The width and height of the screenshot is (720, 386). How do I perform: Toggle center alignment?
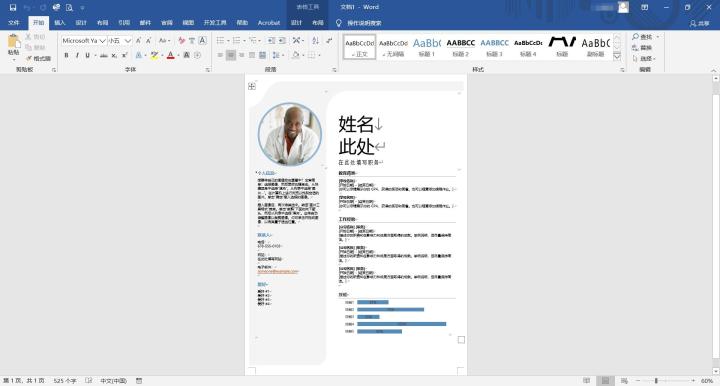point(231,56)
